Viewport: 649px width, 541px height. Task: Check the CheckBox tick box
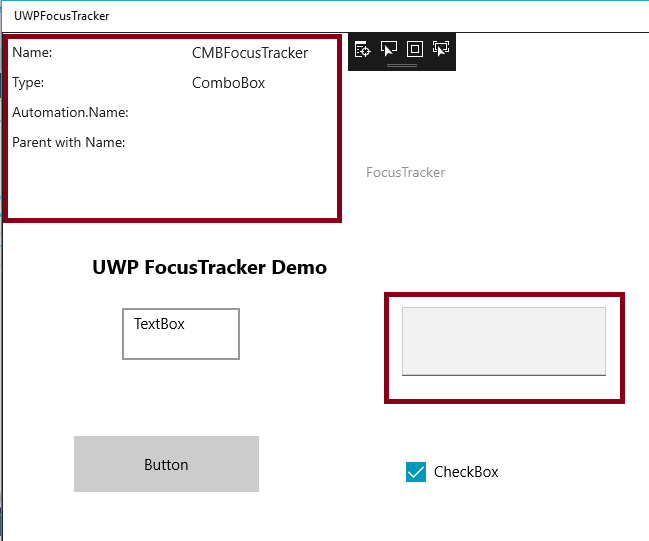(x=416, y=472)
